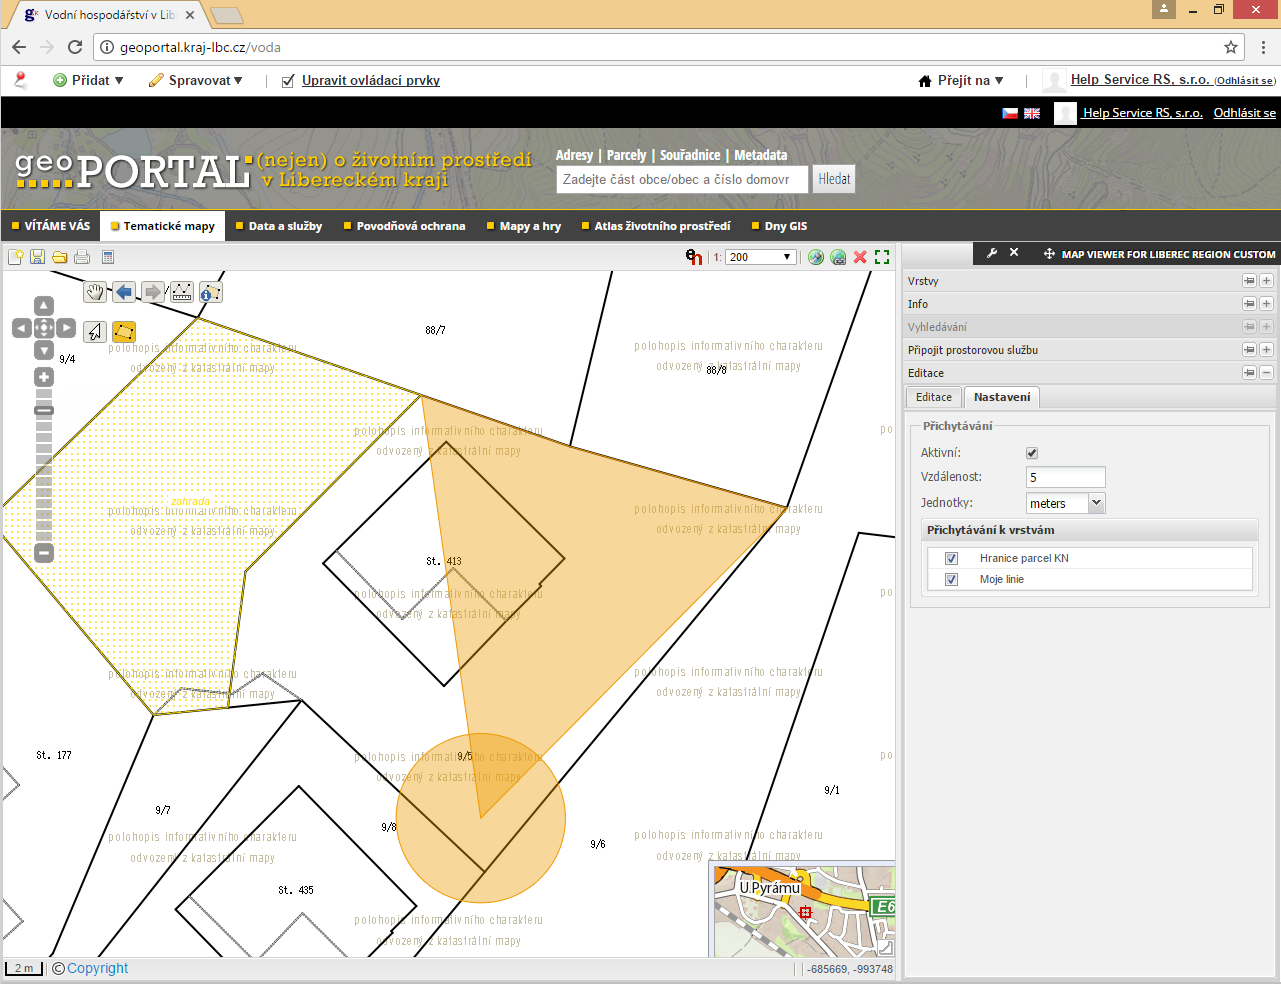Switch to the Editace tab

(933, 397)
